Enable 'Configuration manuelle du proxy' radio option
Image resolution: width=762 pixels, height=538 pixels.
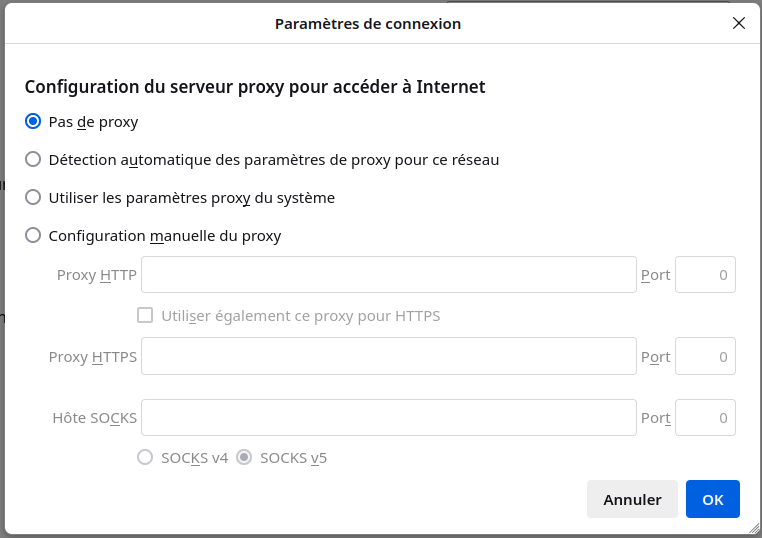click(33, 236)
